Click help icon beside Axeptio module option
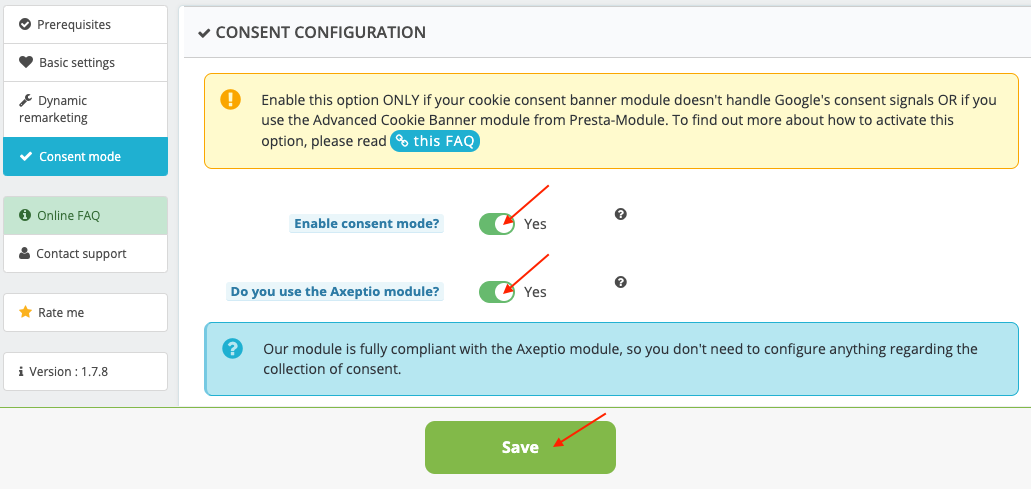This screenshot has height=489, width=1031. pos(621,282)
